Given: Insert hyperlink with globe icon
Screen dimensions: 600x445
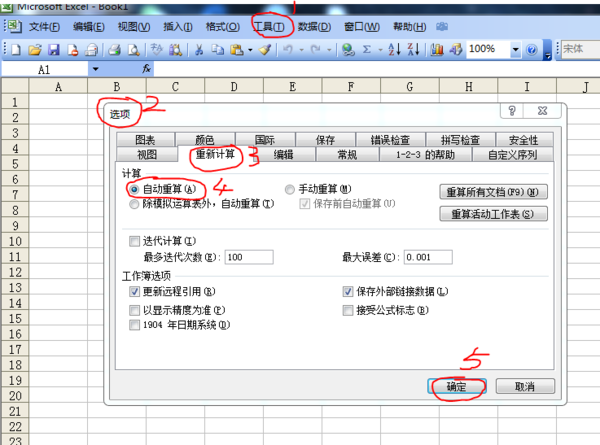Looking at the screenshot, I should coord(348,49).
